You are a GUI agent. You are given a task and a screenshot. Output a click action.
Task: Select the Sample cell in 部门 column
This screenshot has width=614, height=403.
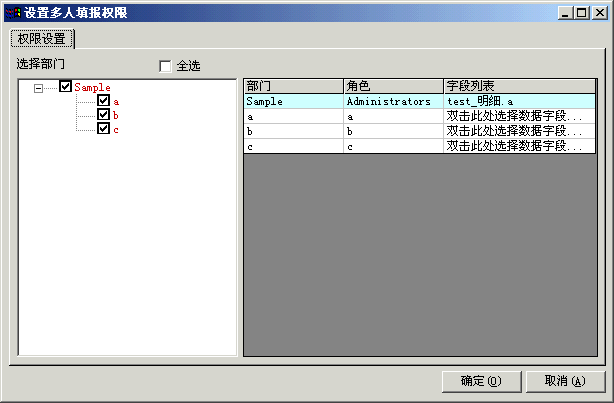pos(294,101)
